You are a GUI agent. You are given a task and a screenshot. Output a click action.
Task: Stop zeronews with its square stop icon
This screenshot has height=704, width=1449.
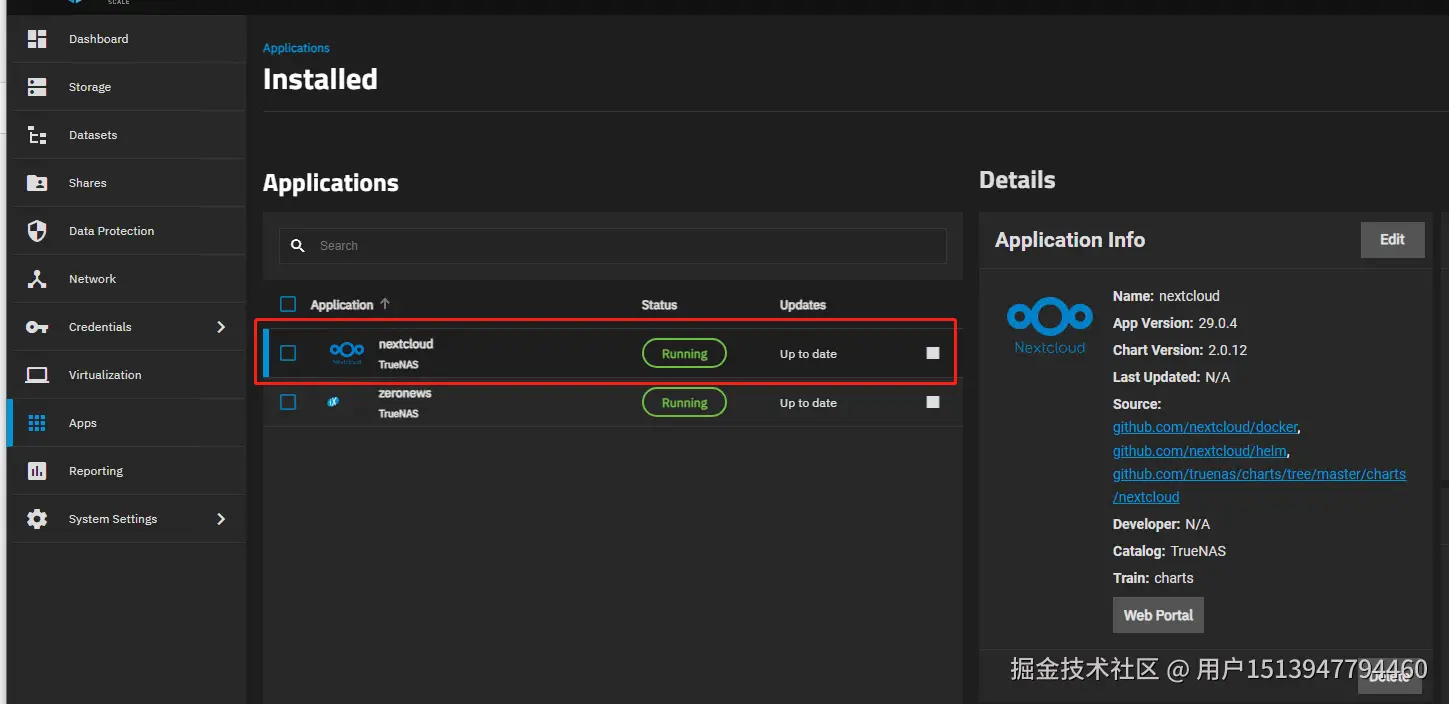pos(933,402)
